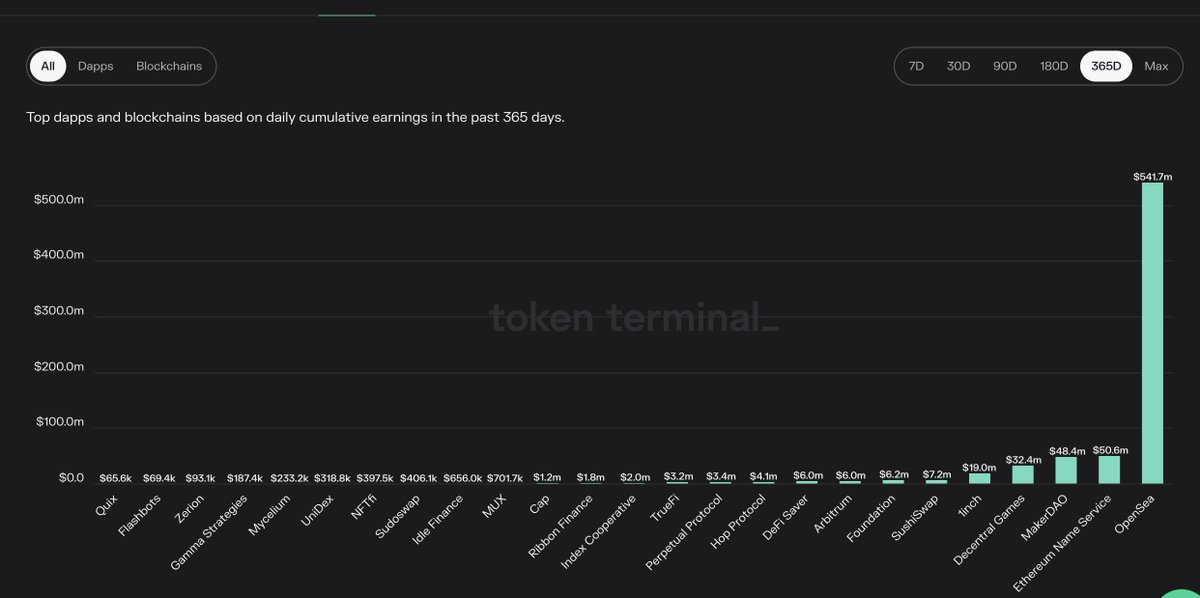Screen dimensions: 1200x598
Task: Click the token terminal watermark logo
Action: (x=634, y=319)
